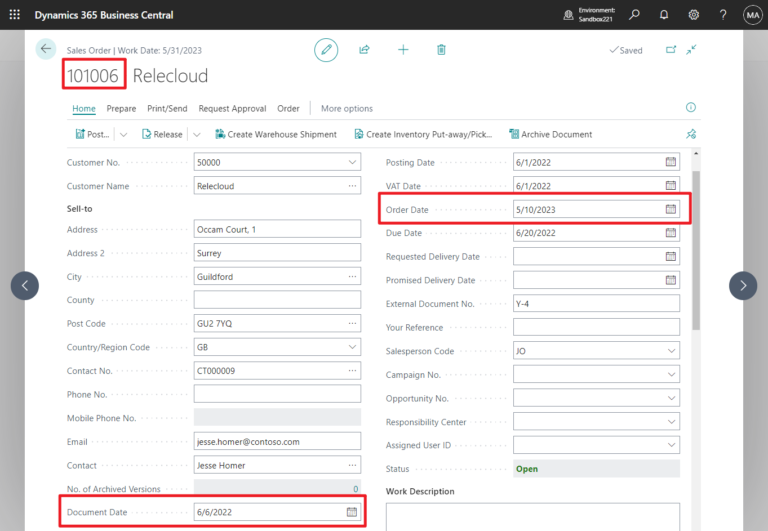
Task: Show the info factbox icon
Action: (x=691, y=107)
